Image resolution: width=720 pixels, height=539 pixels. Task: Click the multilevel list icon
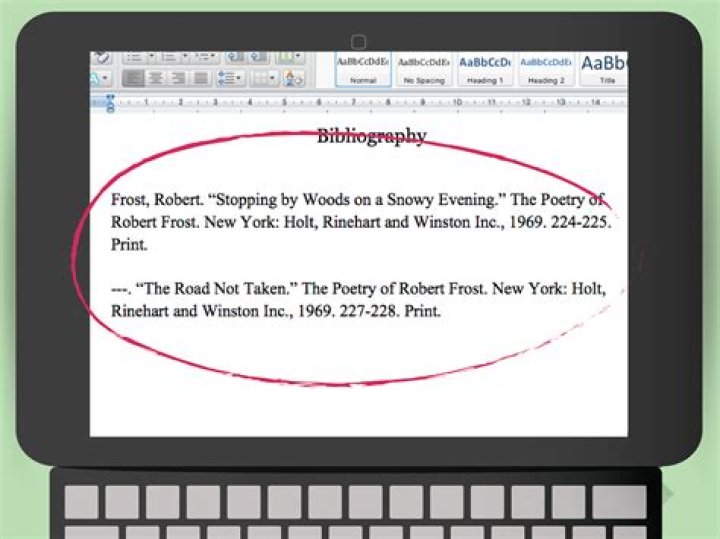point(202,57)
